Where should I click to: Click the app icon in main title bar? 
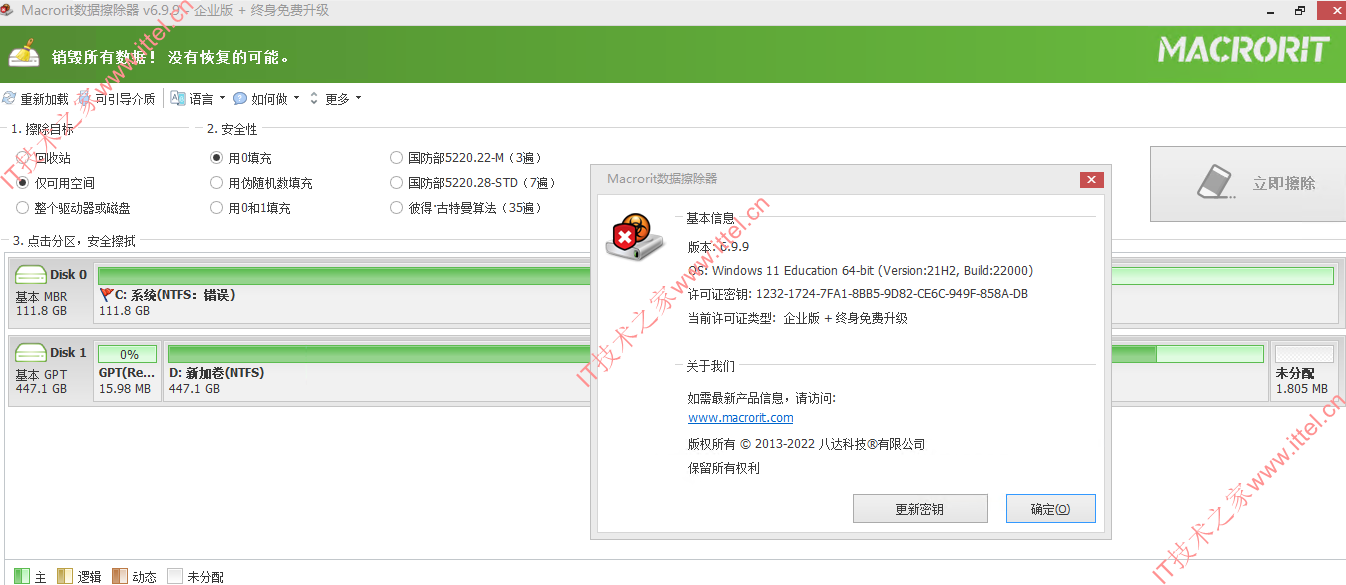click(x=10, y=11)
